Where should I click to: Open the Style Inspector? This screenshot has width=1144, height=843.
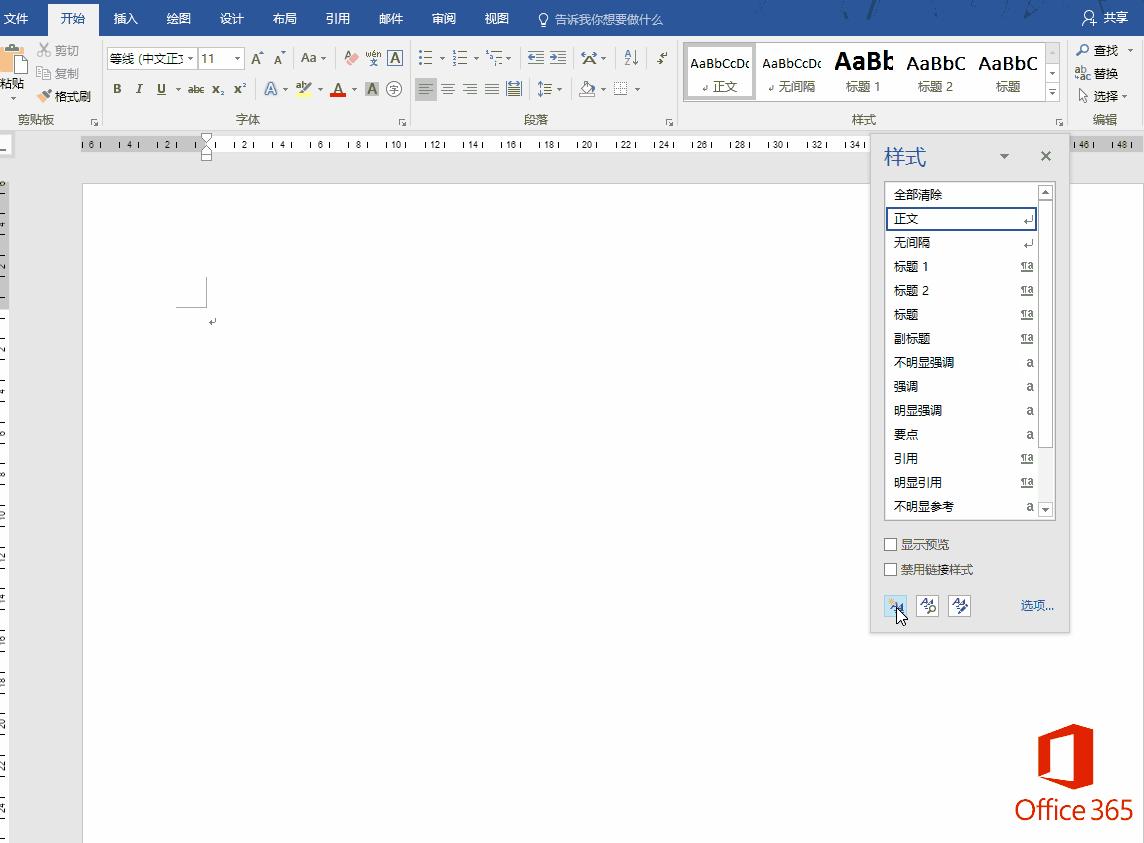coord(927,606)
